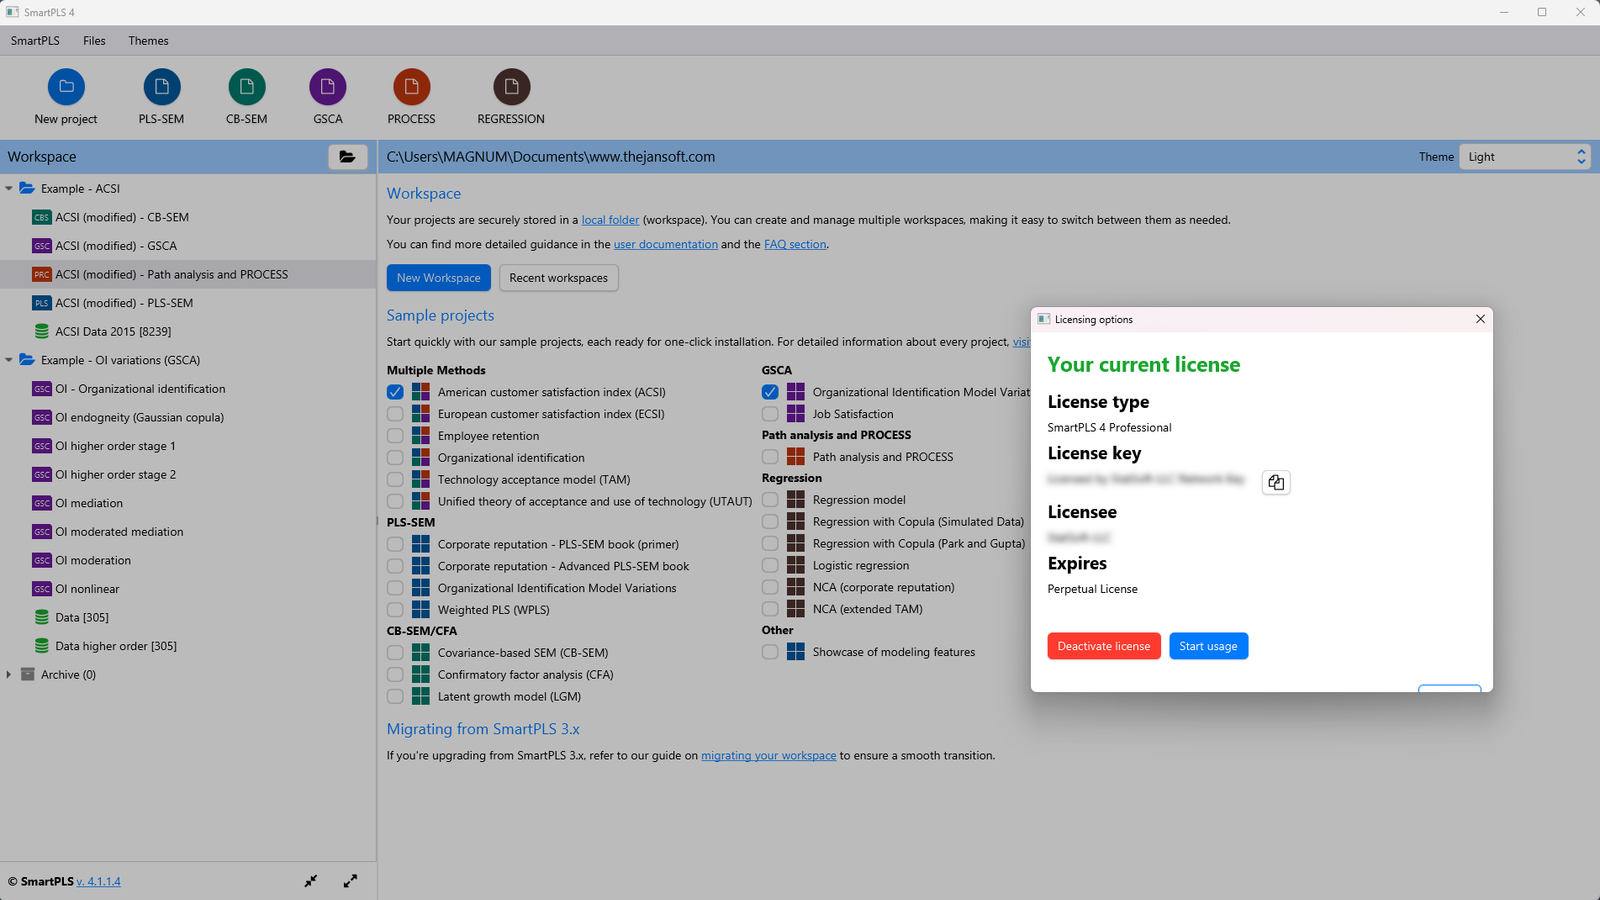
Task: Uncheck American customer satisfaction index (ACSI)
Action: click(x=395, y=392)
